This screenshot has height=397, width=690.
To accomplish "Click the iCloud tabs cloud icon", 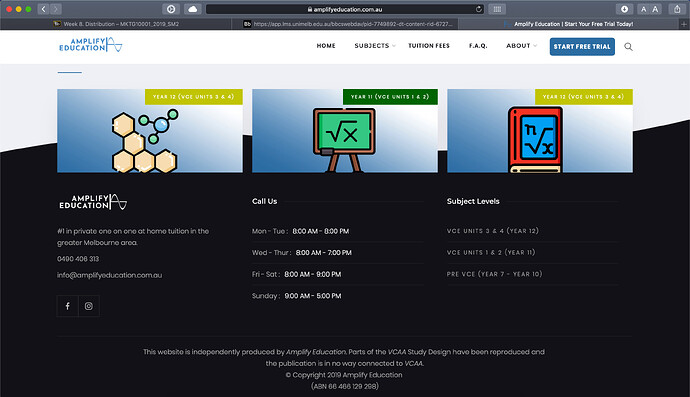I will 192,9.
